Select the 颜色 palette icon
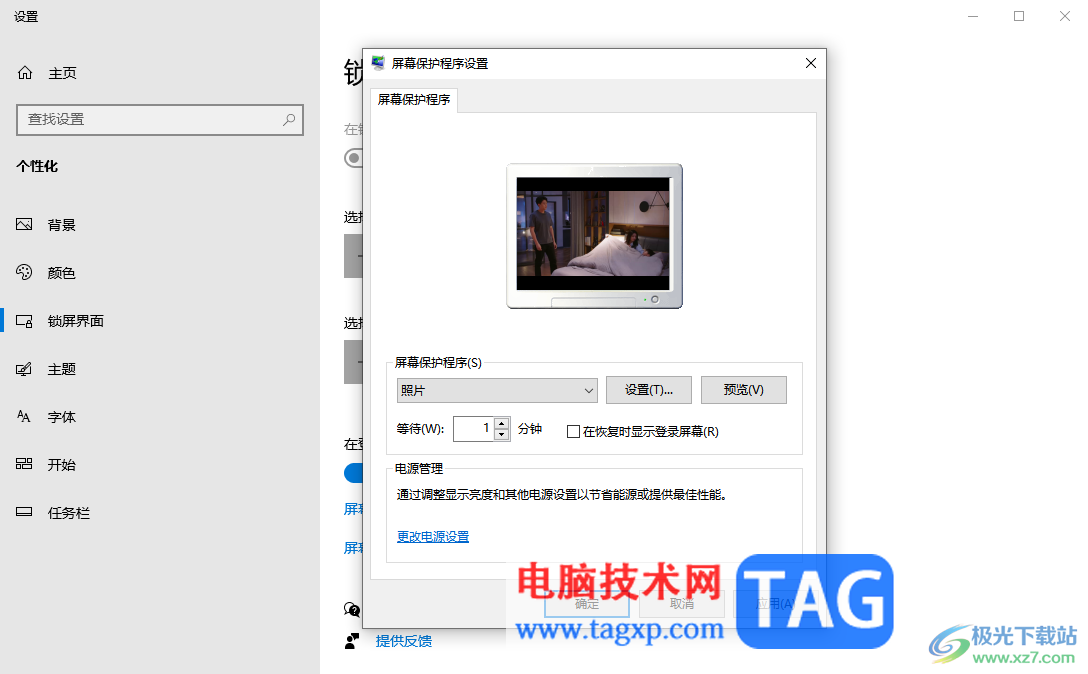 [x=24, y=272]
